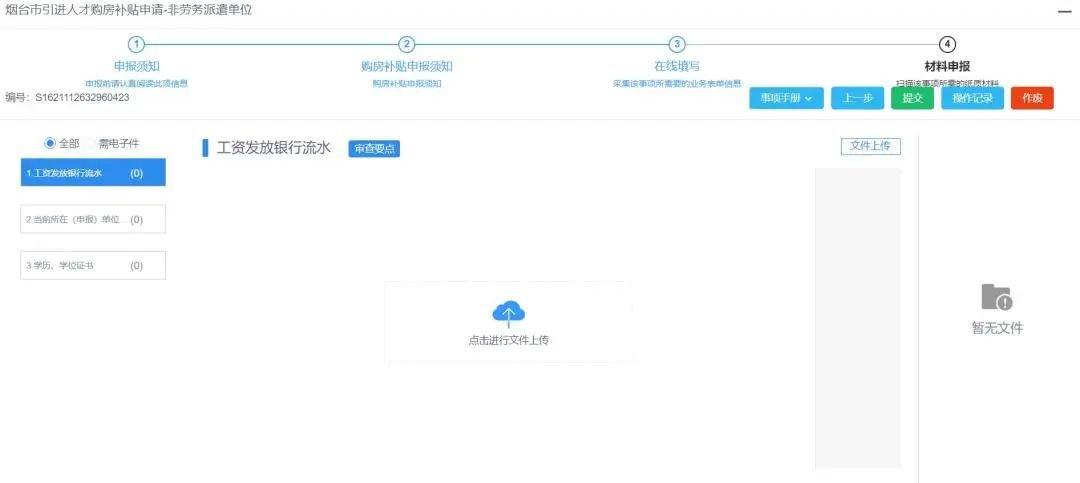Click the red 作废 button
The width and height of the screenshot is (1080, 483).
click(x=1032, y=98)
